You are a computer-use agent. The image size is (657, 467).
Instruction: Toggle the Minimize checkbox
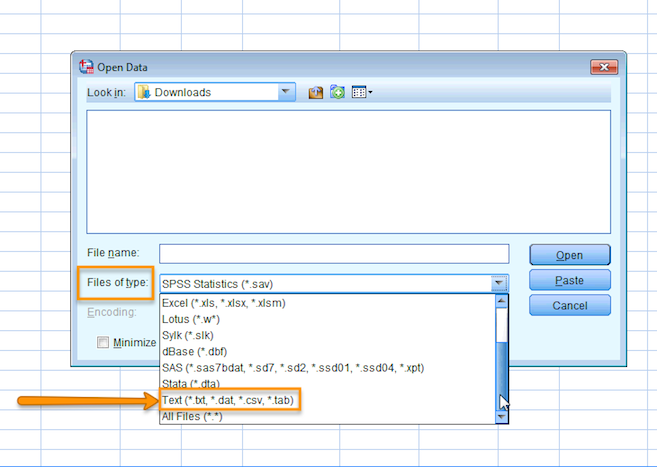point(103,342)
